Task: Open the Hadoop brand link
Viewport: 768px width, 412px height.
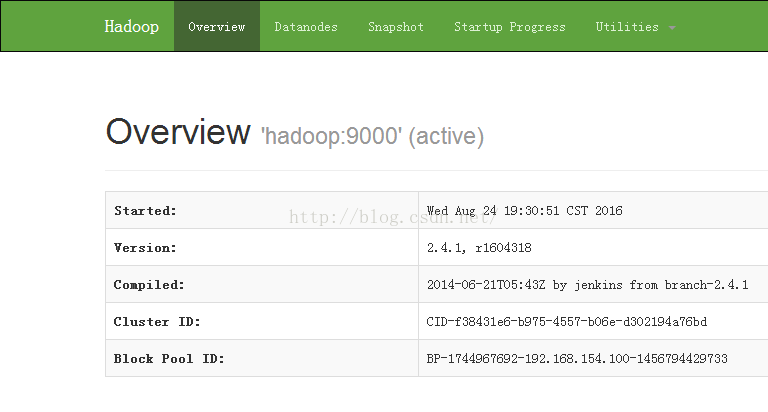Action: [132, 26]
